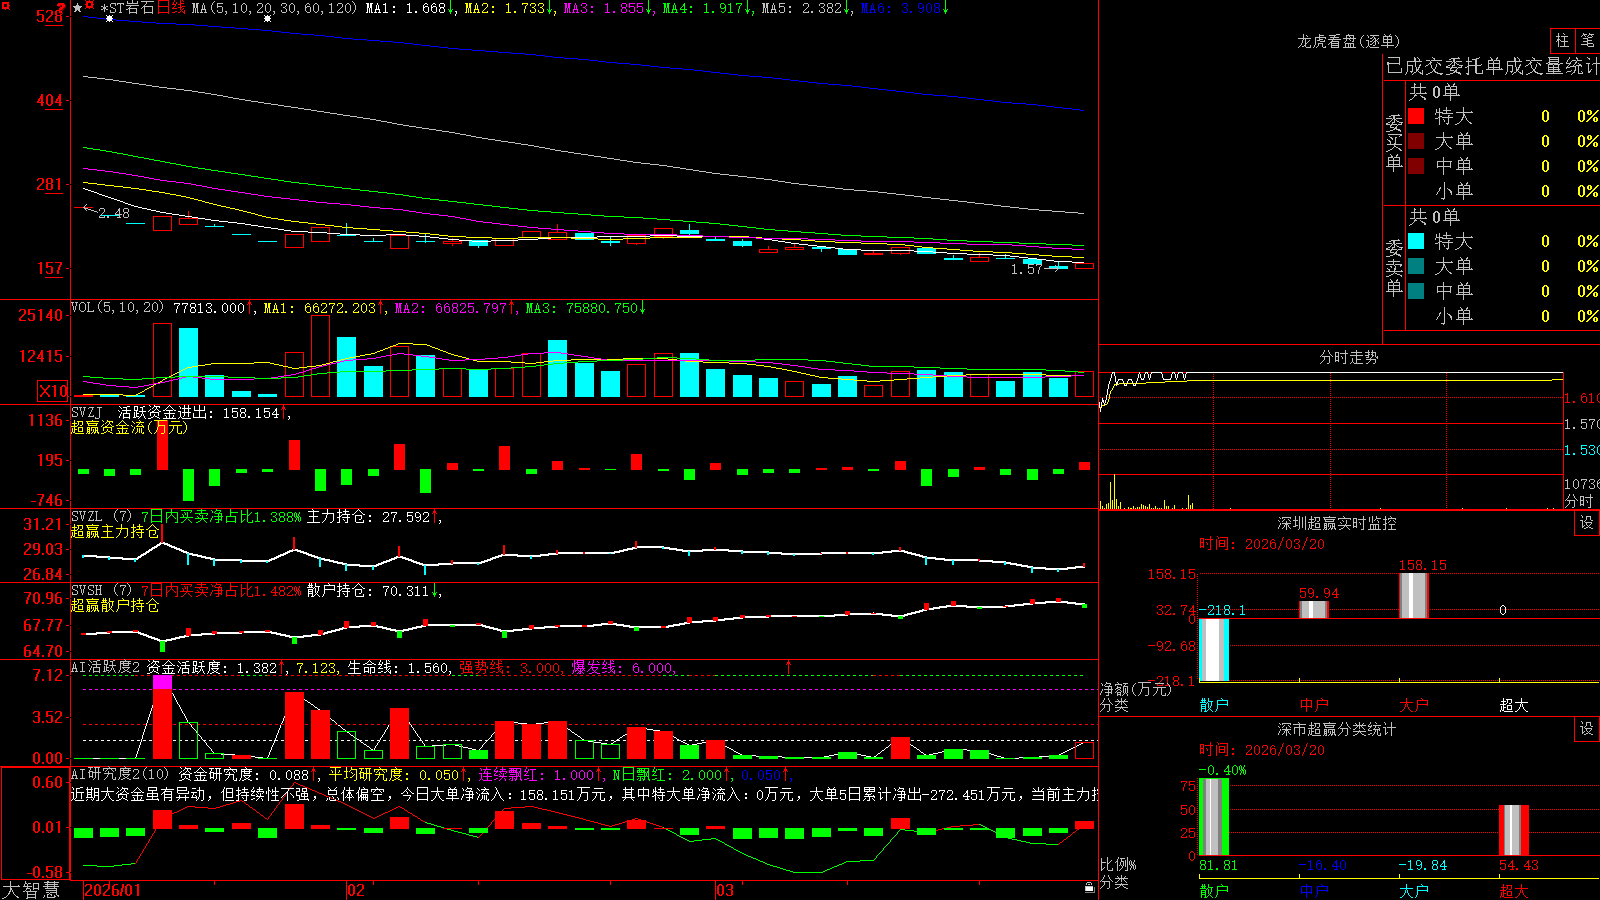Click the red gear icon at top-left corner

point(6,6)
